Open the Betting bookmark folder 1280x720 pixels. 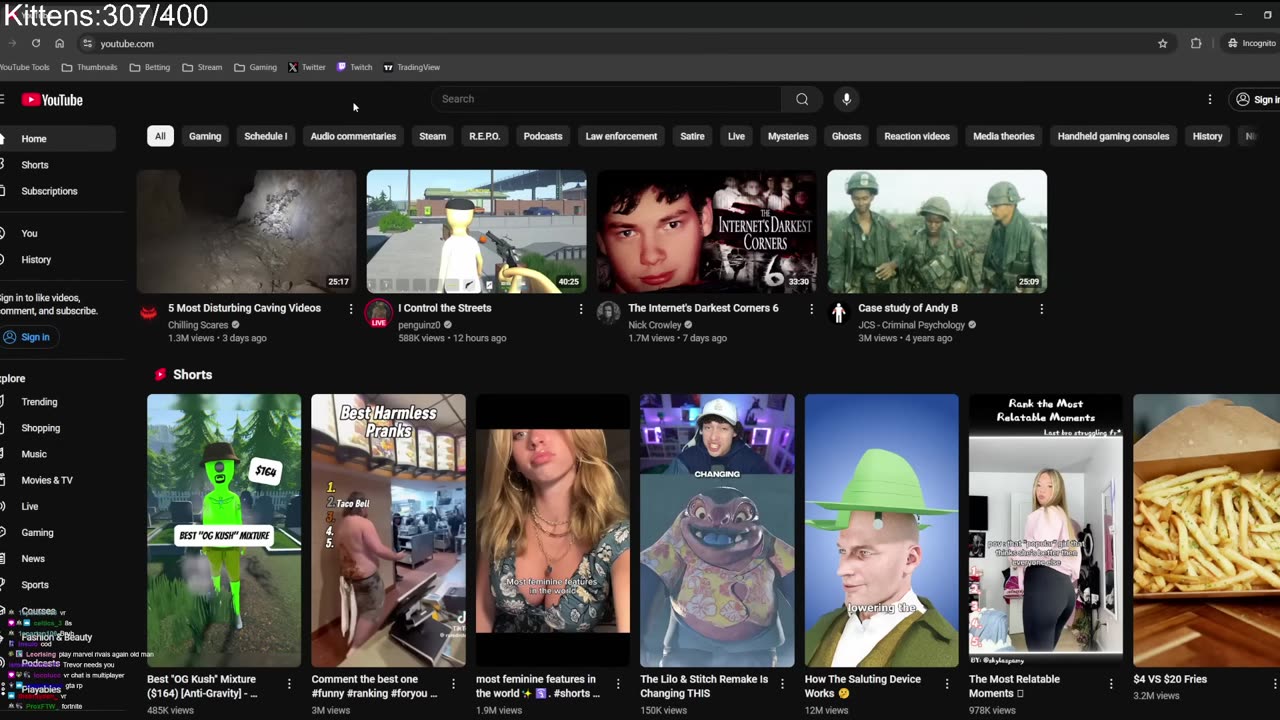[x=149, y=67]
